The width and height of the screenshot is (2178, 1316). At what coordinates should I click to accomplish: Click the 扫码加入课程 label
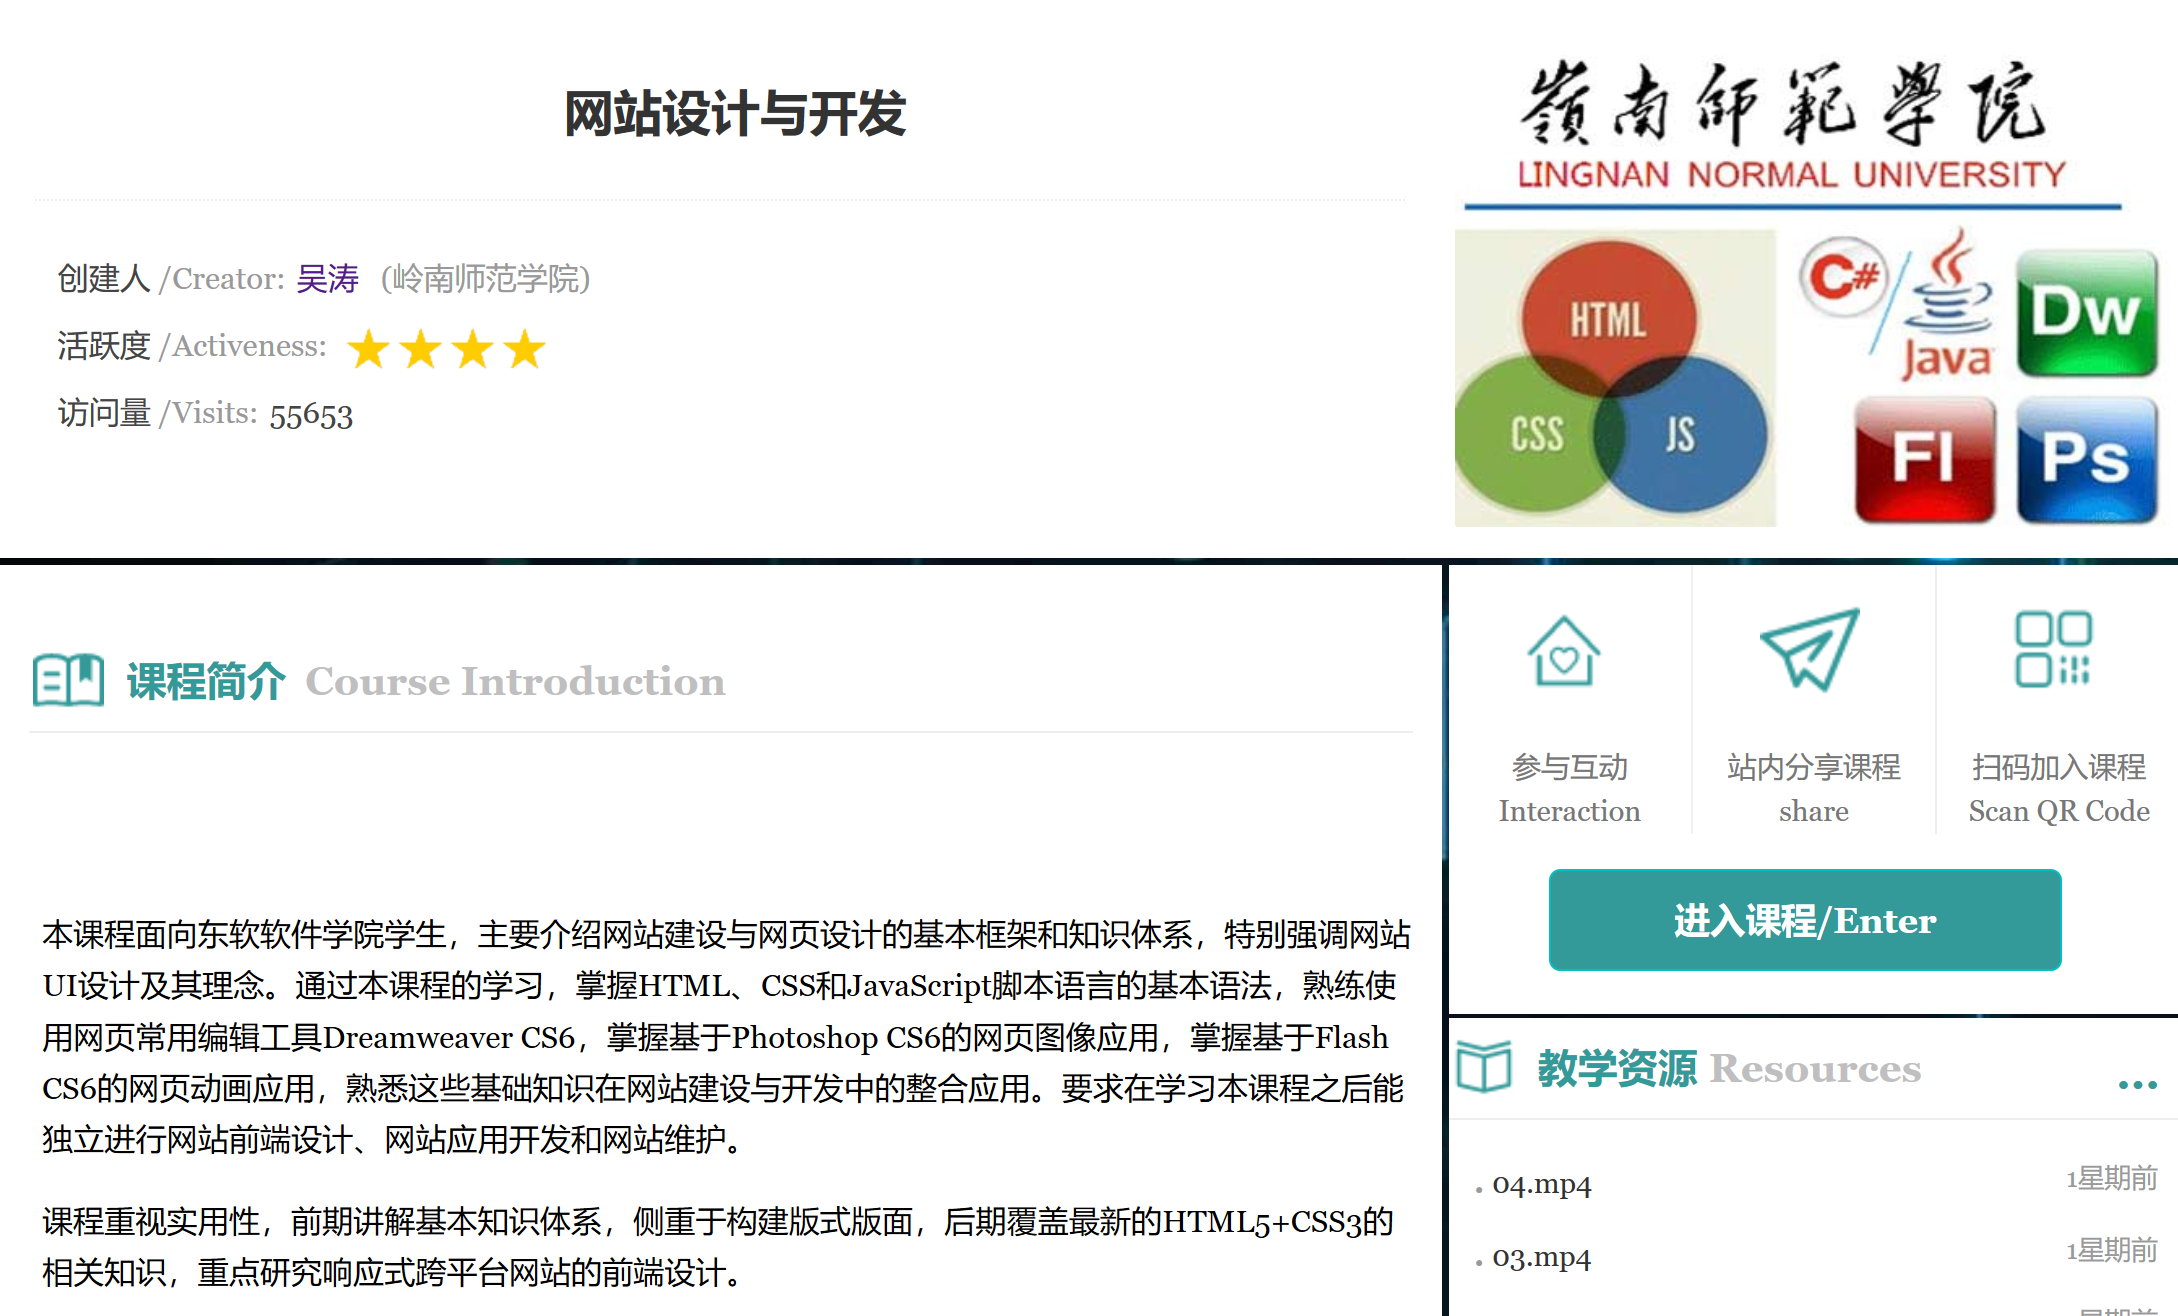click(x=2058, y=767)
